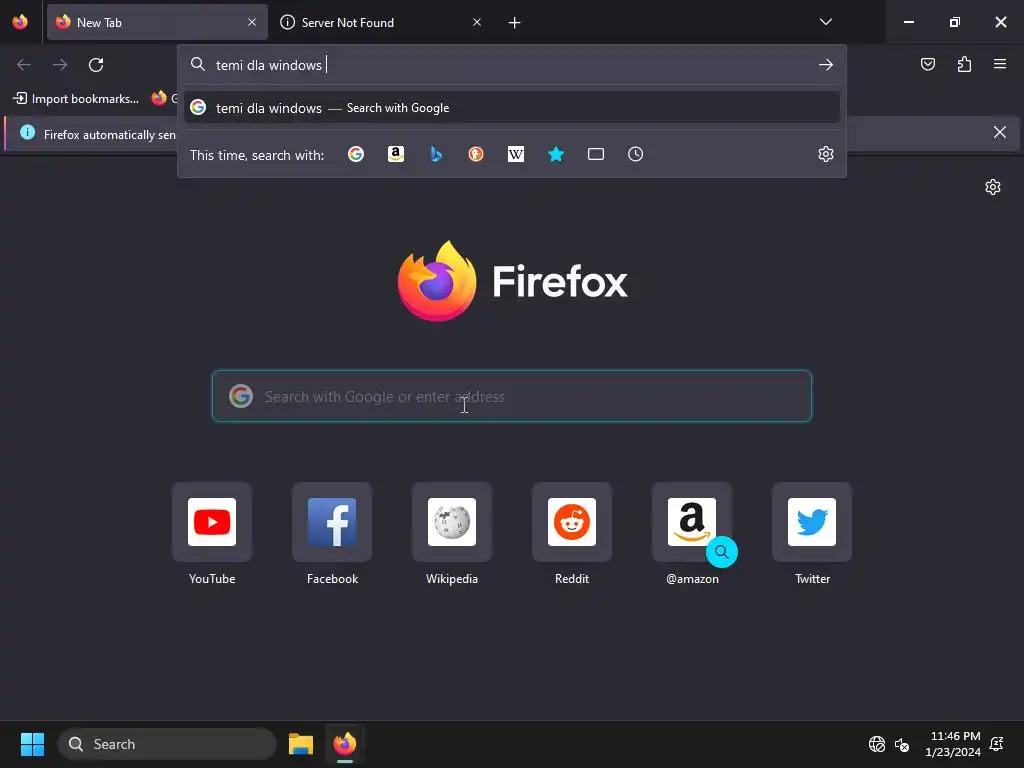Open Save to Pocket icon
Image resolution: width=1024 pixels, height=768 pixels.
point(927,64)
